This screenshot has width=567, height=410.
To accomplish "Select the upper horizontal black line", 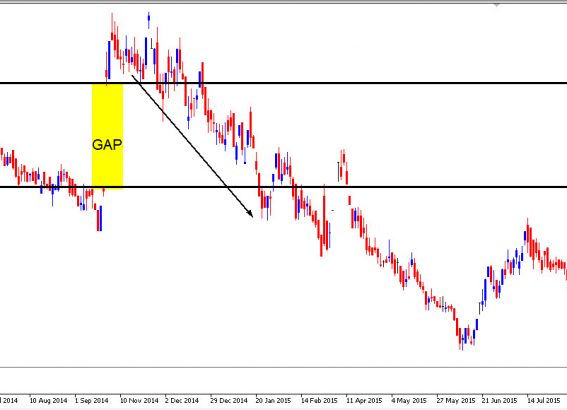I will coord(284,83).
